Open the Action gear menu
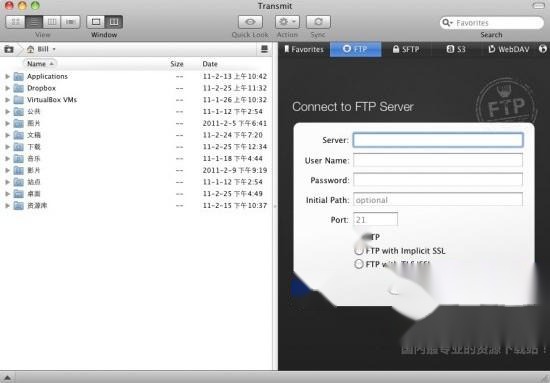The height and width of the screenshot is (383, 550). [287, 22]
